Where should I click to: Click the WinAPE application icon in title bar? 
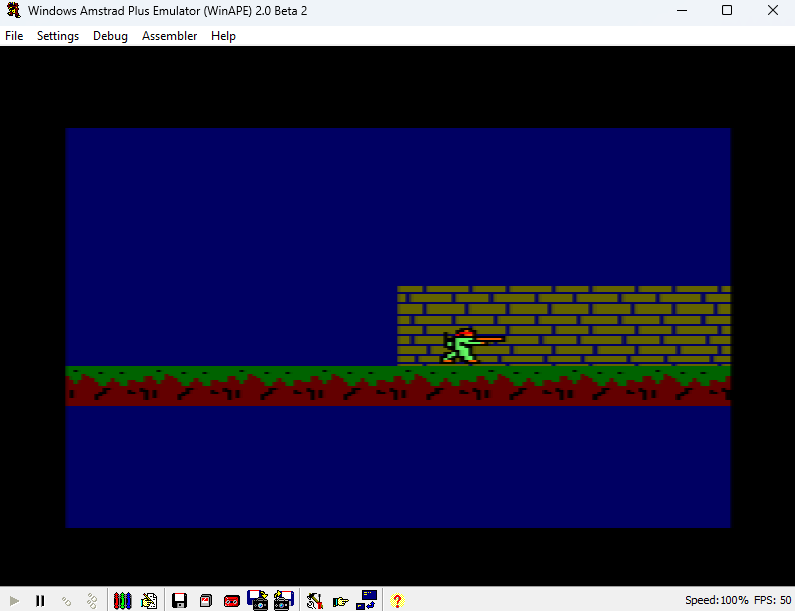pyautogui.click(x=14, y=10)
